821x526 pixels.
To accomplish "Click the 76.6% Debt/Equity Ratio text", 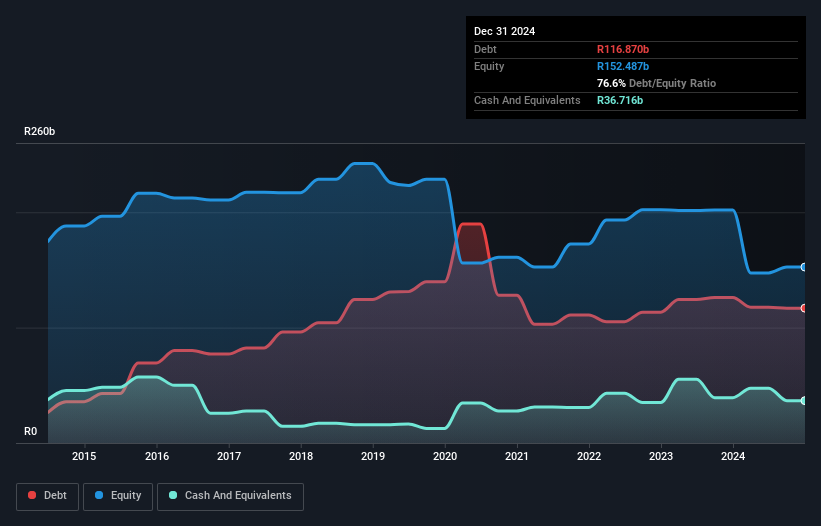I will [656, 83].
